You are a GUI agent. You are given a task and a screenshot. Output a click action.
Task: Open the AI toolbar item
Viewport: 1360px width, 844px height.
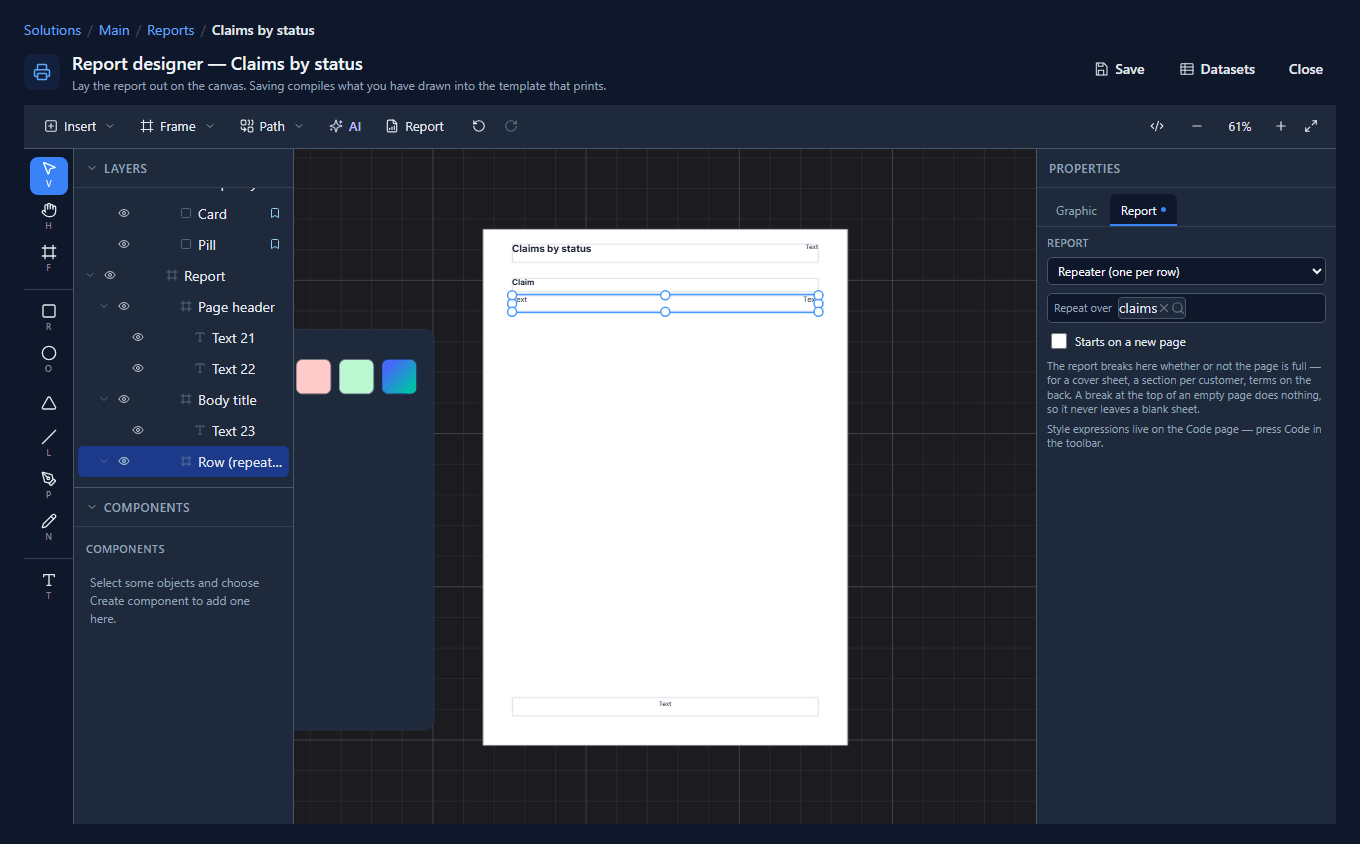(x=345, y=126)
